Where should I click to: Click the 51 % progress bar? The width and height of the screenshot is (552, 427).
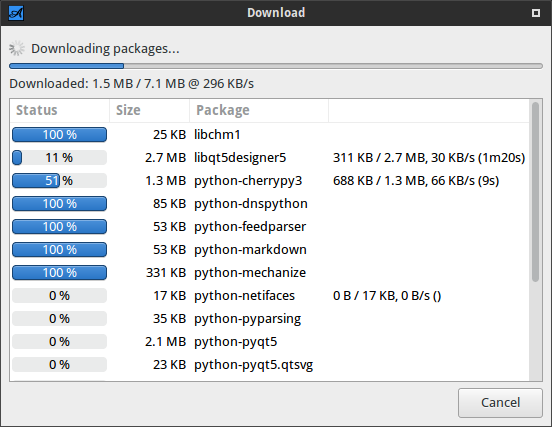(x=59, y=181)
